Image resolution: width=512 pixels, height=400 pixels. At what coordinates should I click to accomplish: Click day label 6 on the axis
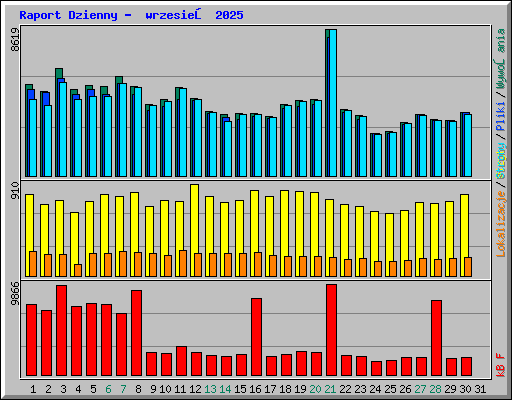pos(108,389)
